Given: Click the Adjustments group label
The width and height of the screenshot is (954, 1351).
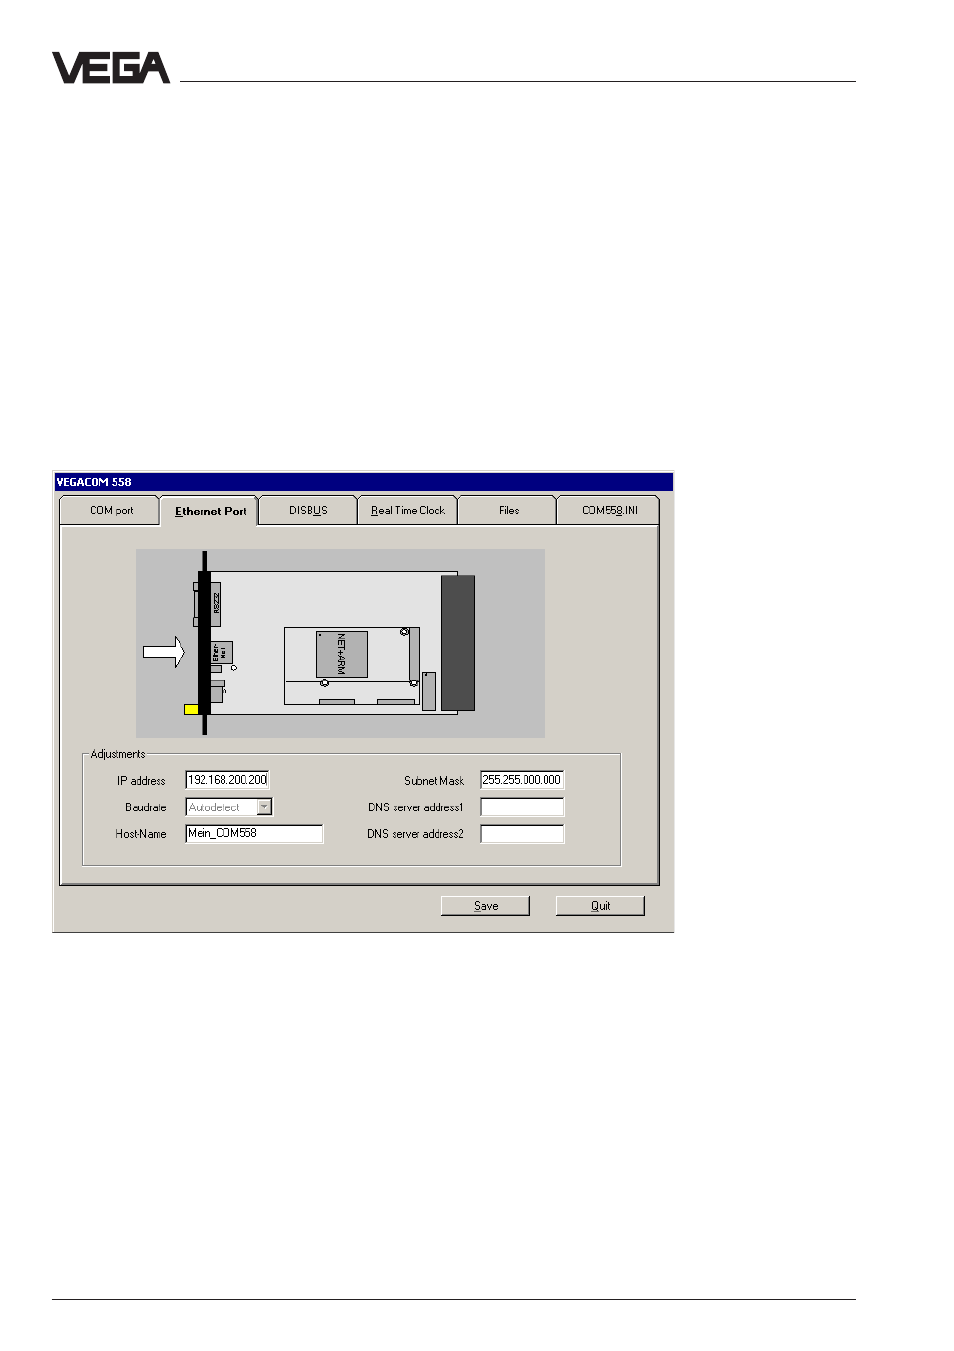Looking at the screenshot, I should click(118, 754).
